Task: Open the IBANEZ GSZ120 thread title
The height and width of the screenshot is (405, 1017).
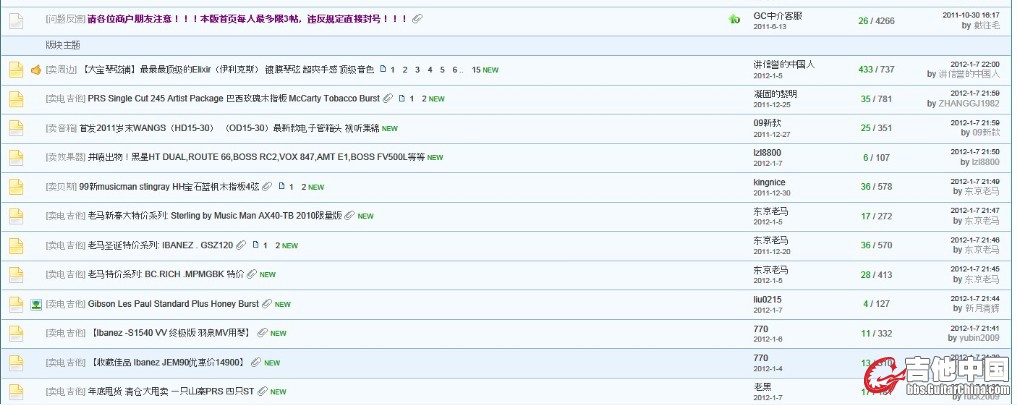Action: tap(160, 245)
